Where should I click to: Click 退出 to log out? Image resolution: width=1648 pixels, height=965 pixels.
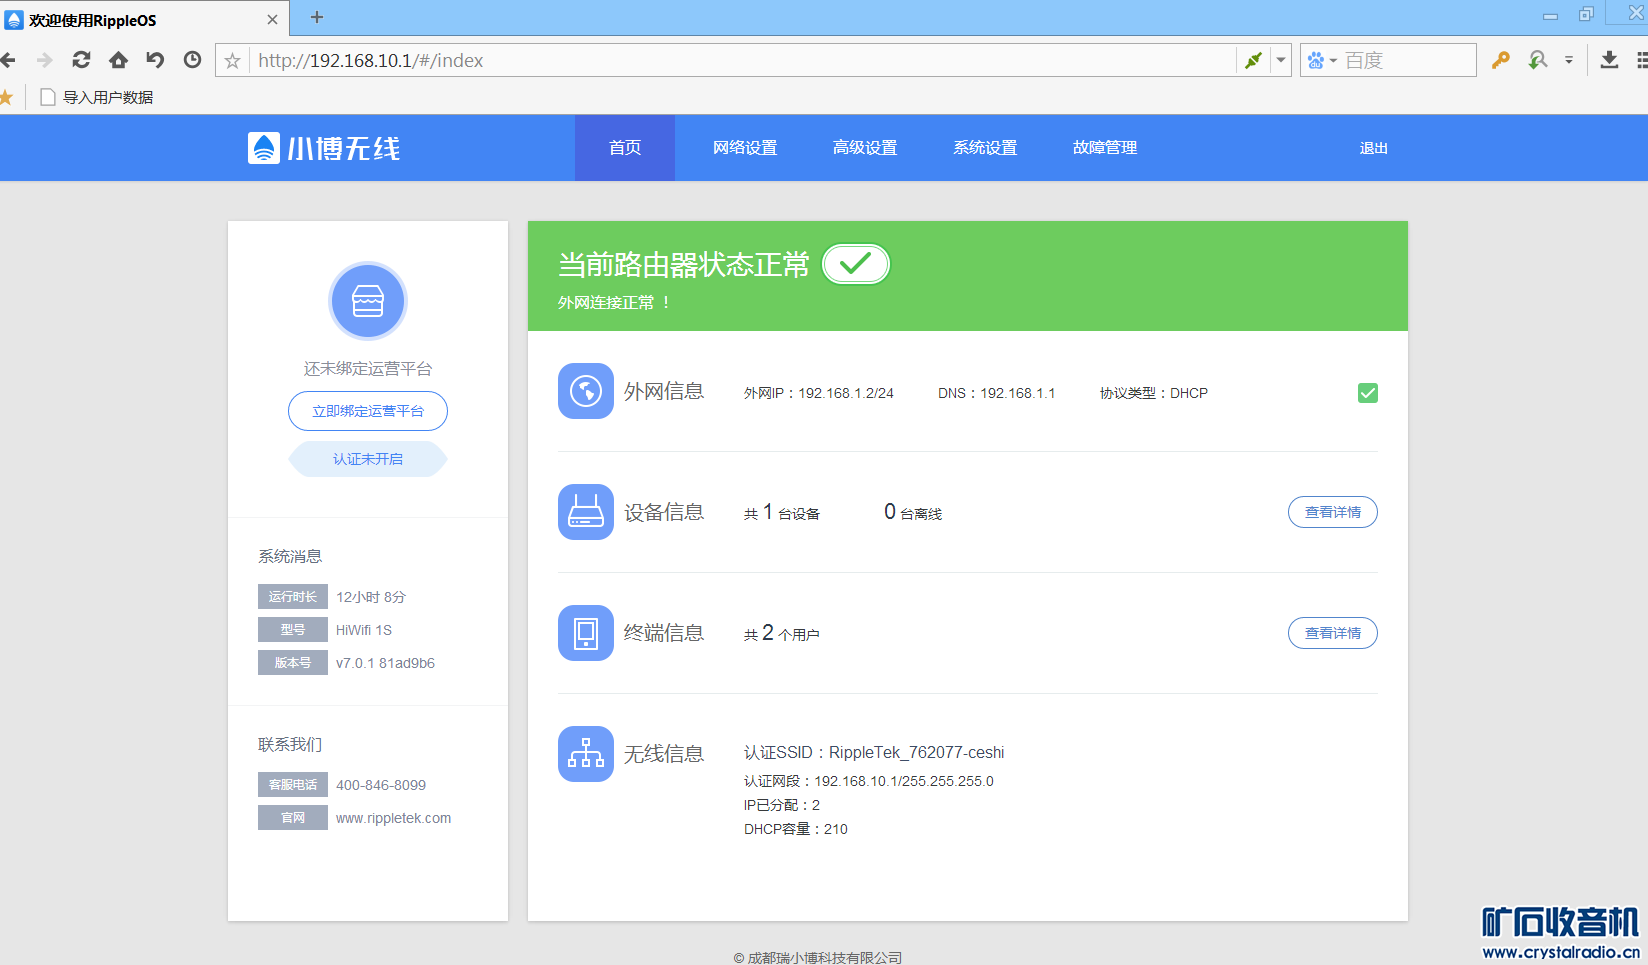pos(1374,148)
